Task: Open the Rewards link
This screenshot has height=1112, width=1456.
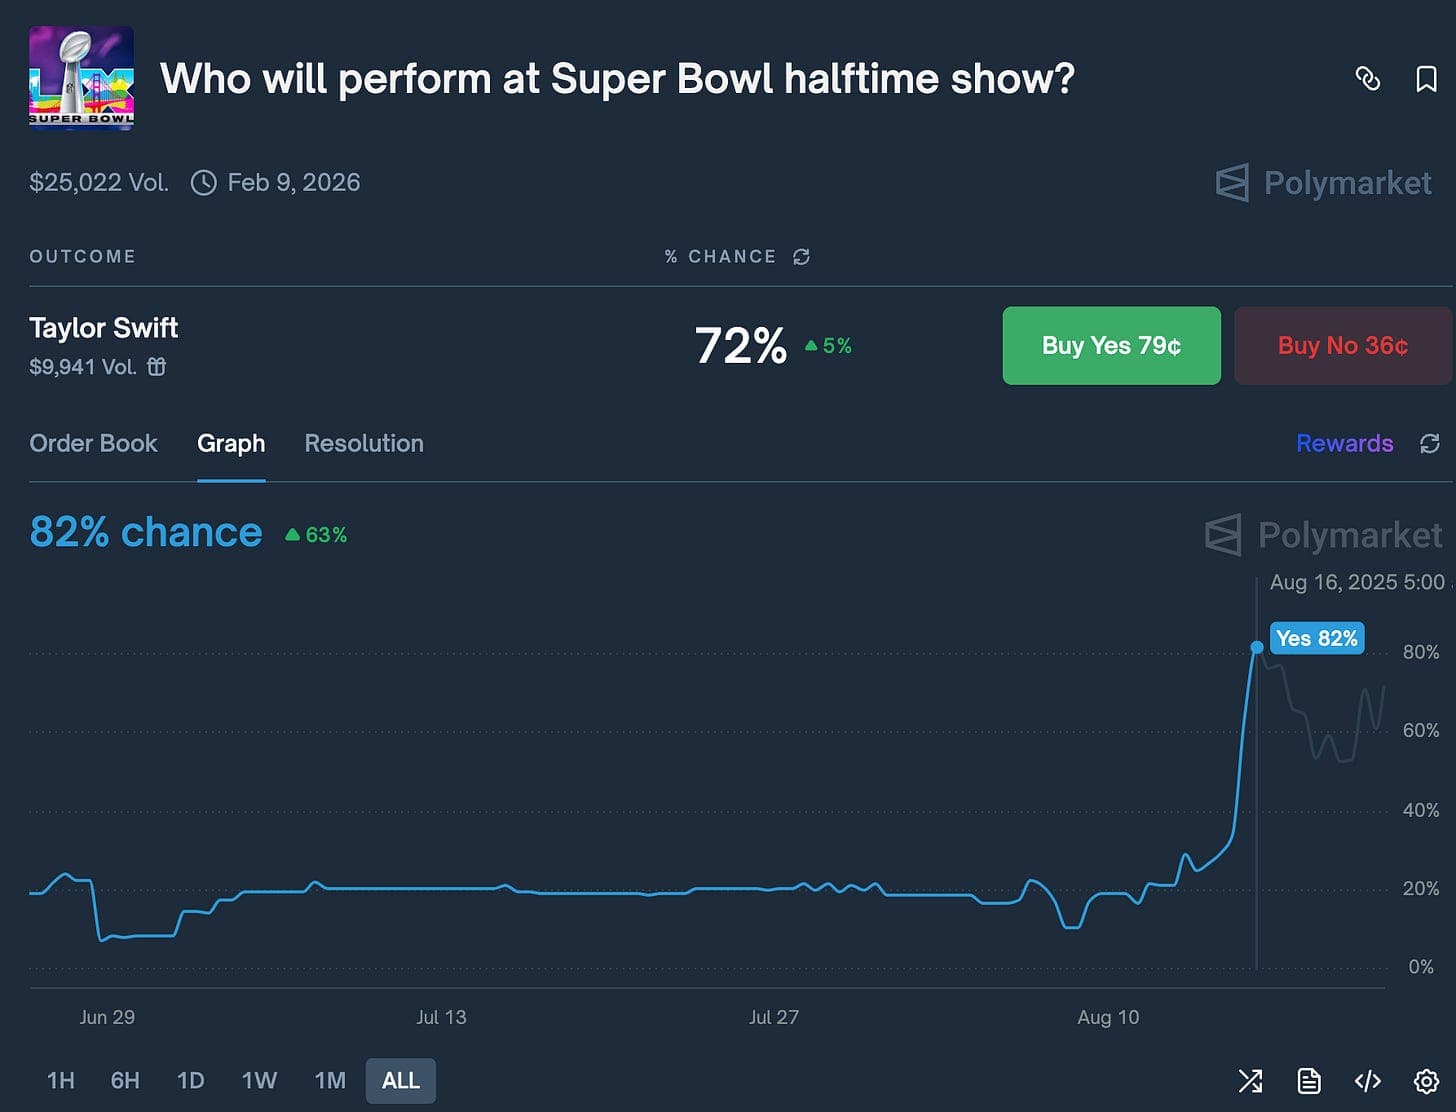Action: [1345, 443]
